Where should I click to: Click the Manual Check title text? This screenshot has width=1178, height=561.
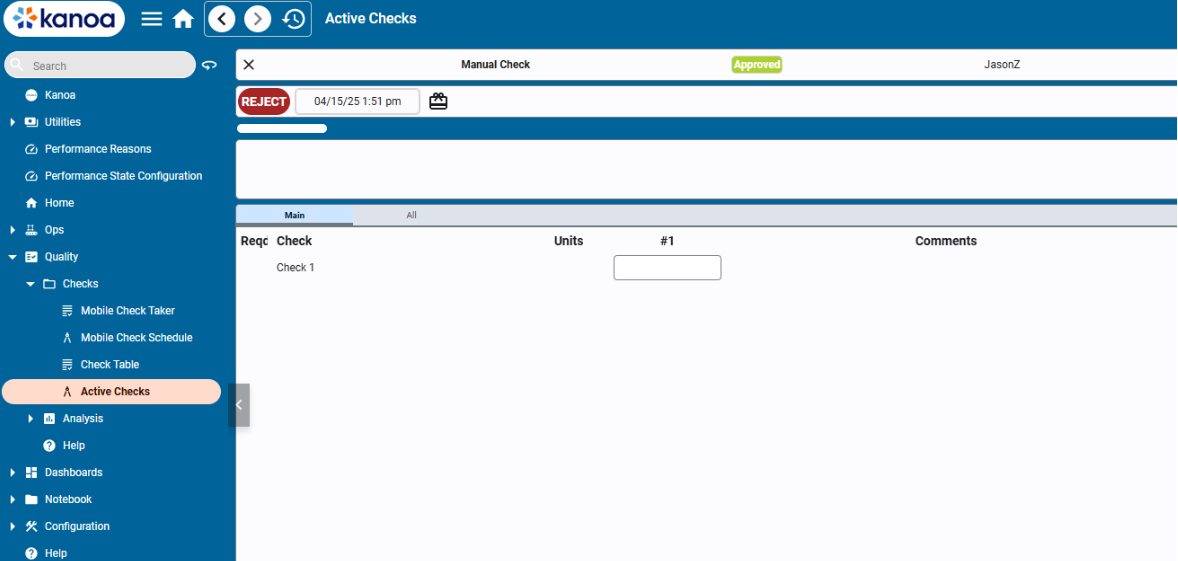pyautogui.click(x=495, y=65)
